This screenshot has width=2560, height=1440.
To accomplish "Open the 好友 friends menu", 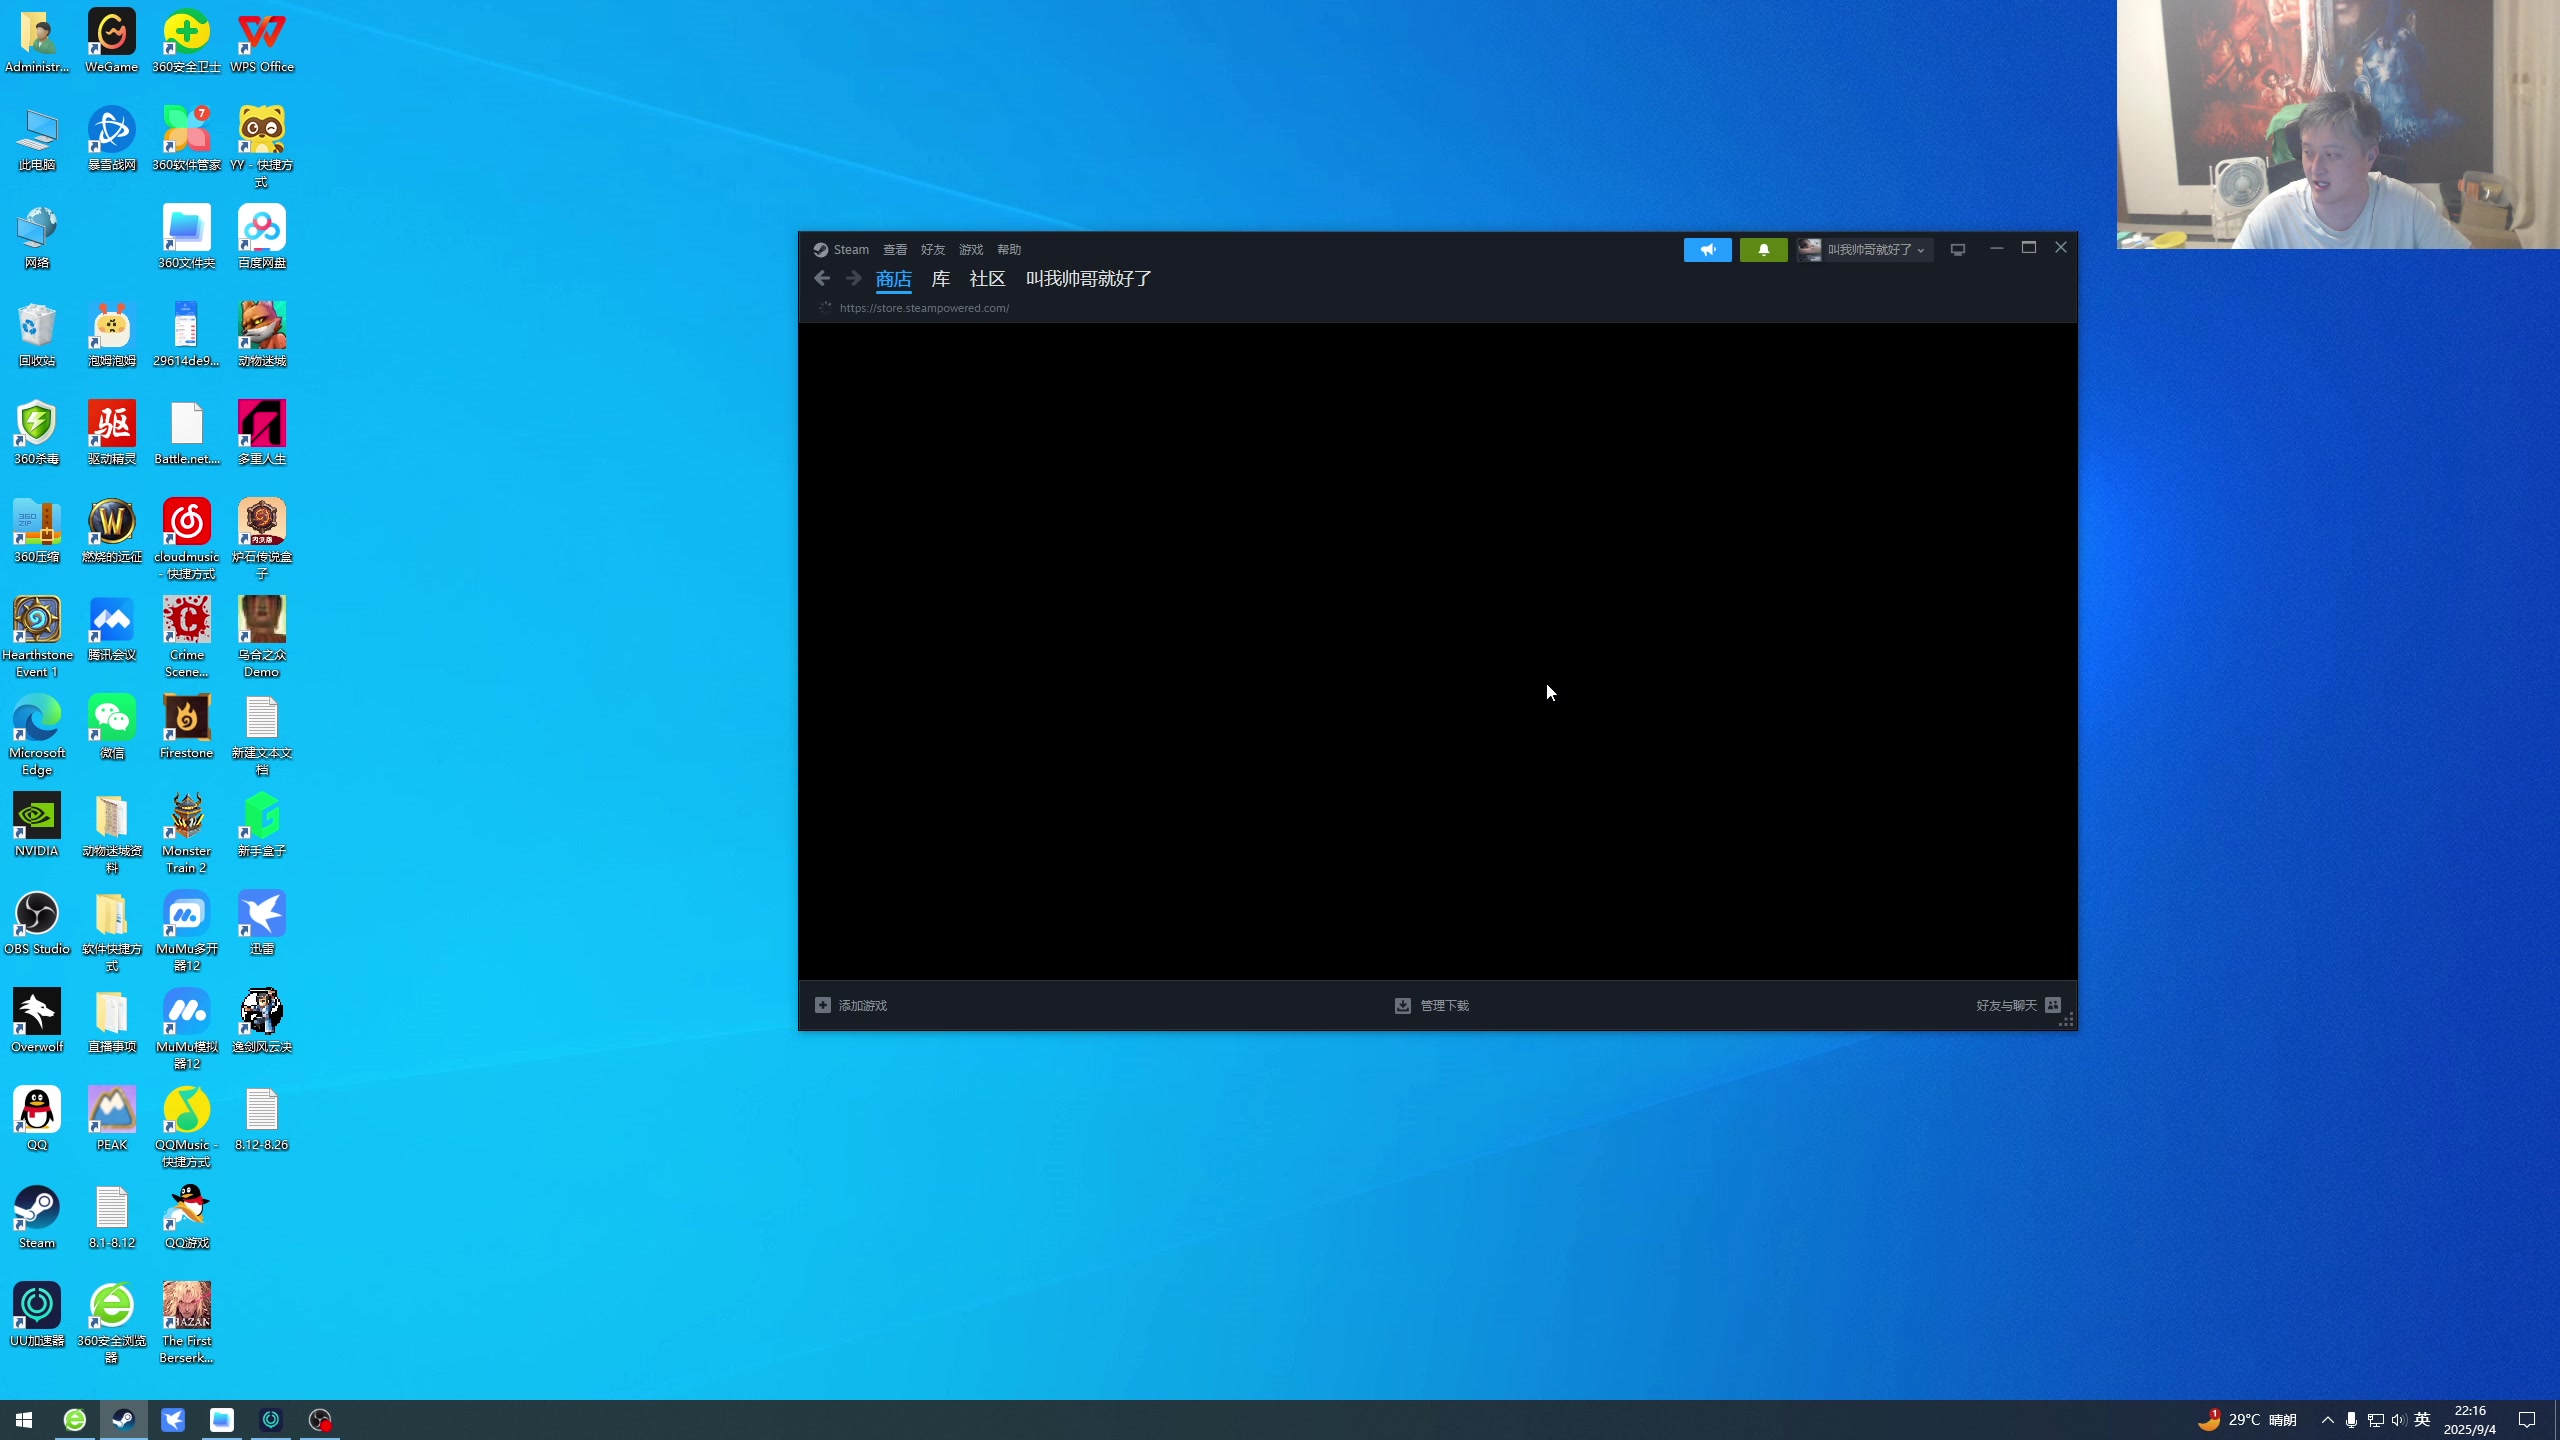I will coord(933,250).
